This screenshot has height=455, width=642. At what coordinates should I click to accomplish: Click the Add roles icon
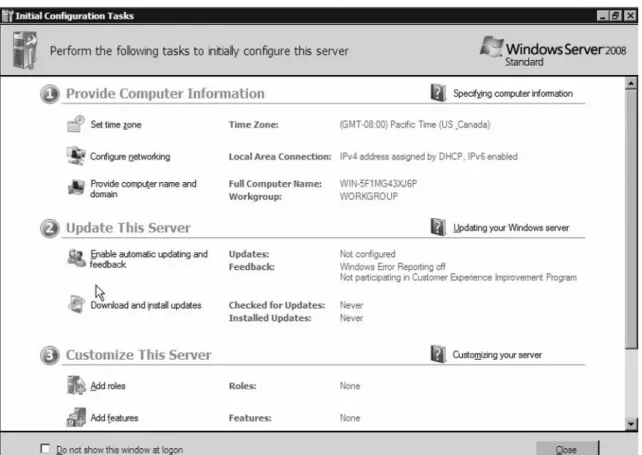point(76,385)
